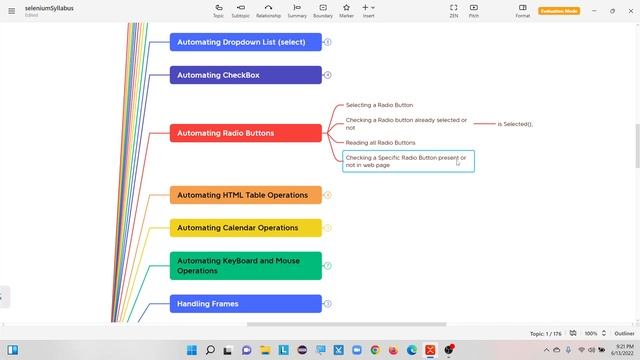Click the map overview icon in status bar
640x360 pixels.
coord(573,333)
